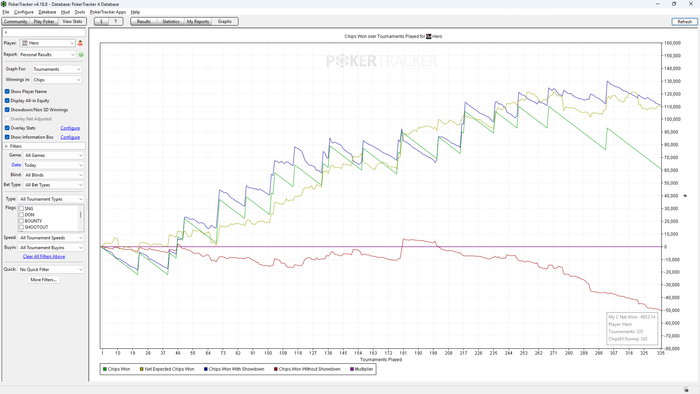This screenshot has height=394, width=700.
Task: Click the green Chips Won legend marker
Action: coord(105,369)
